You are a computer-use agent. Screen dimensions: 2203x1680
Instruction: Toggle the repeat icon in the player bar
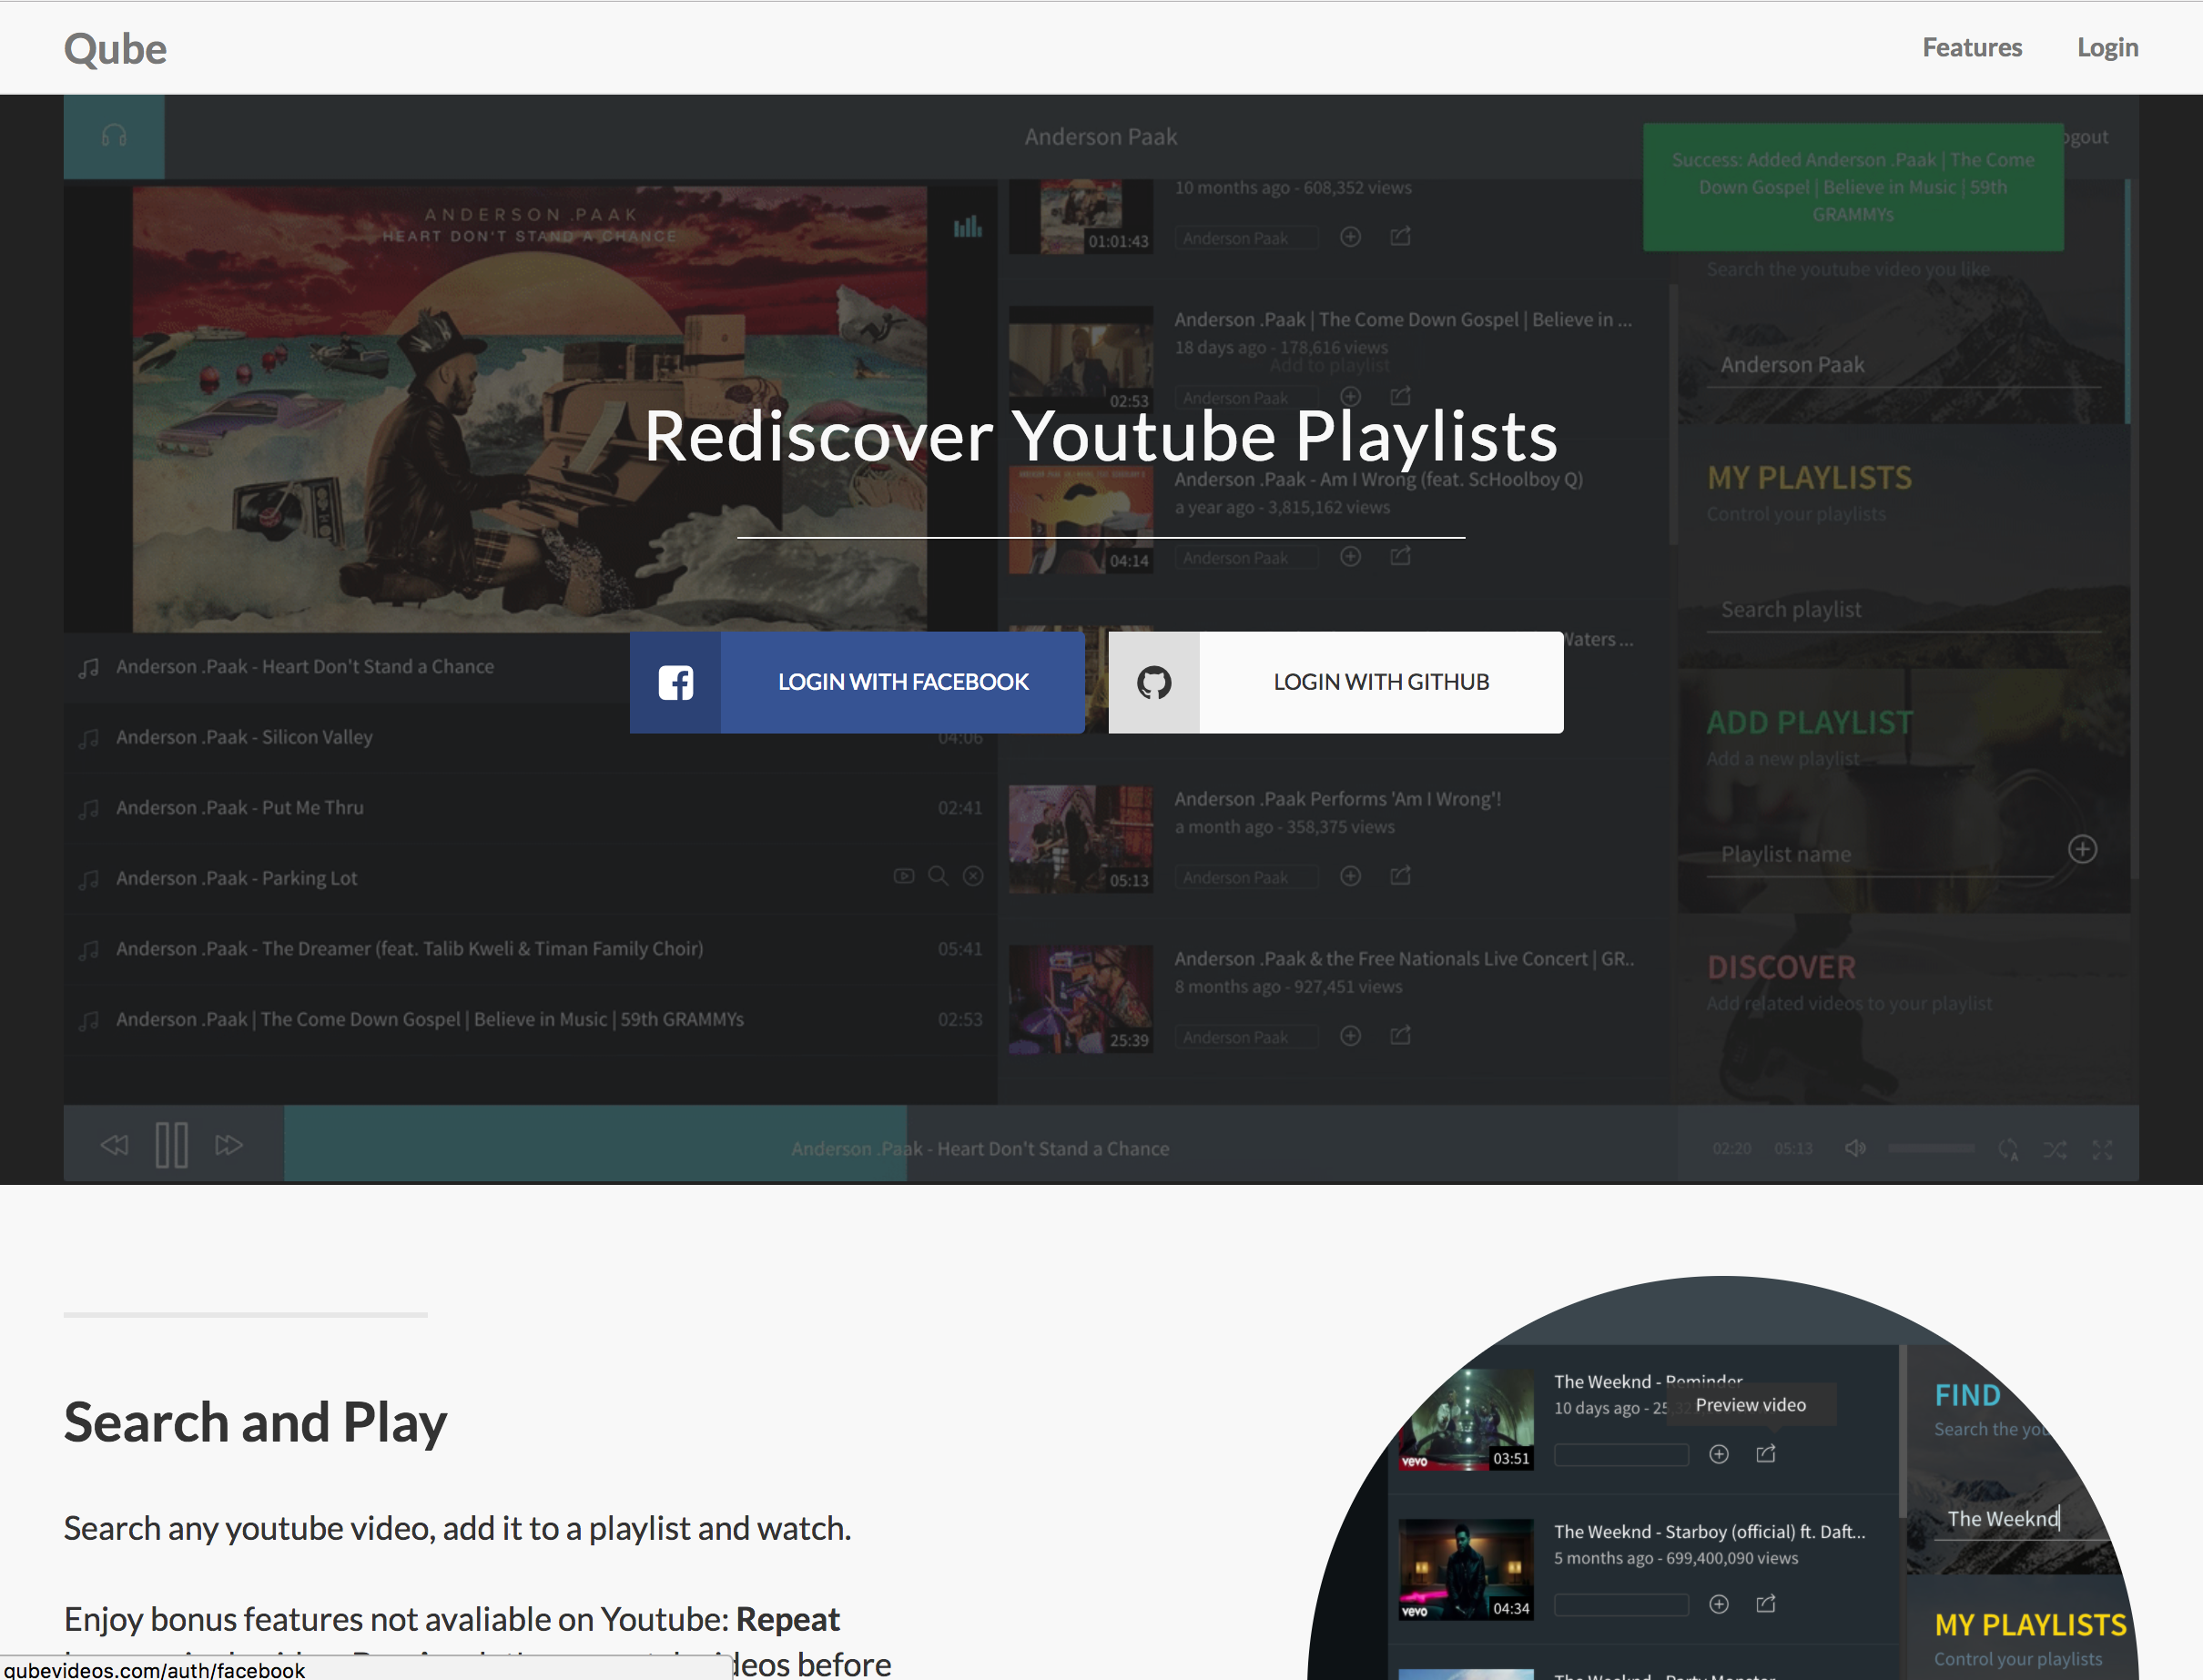click(x=2008, y=1149)
